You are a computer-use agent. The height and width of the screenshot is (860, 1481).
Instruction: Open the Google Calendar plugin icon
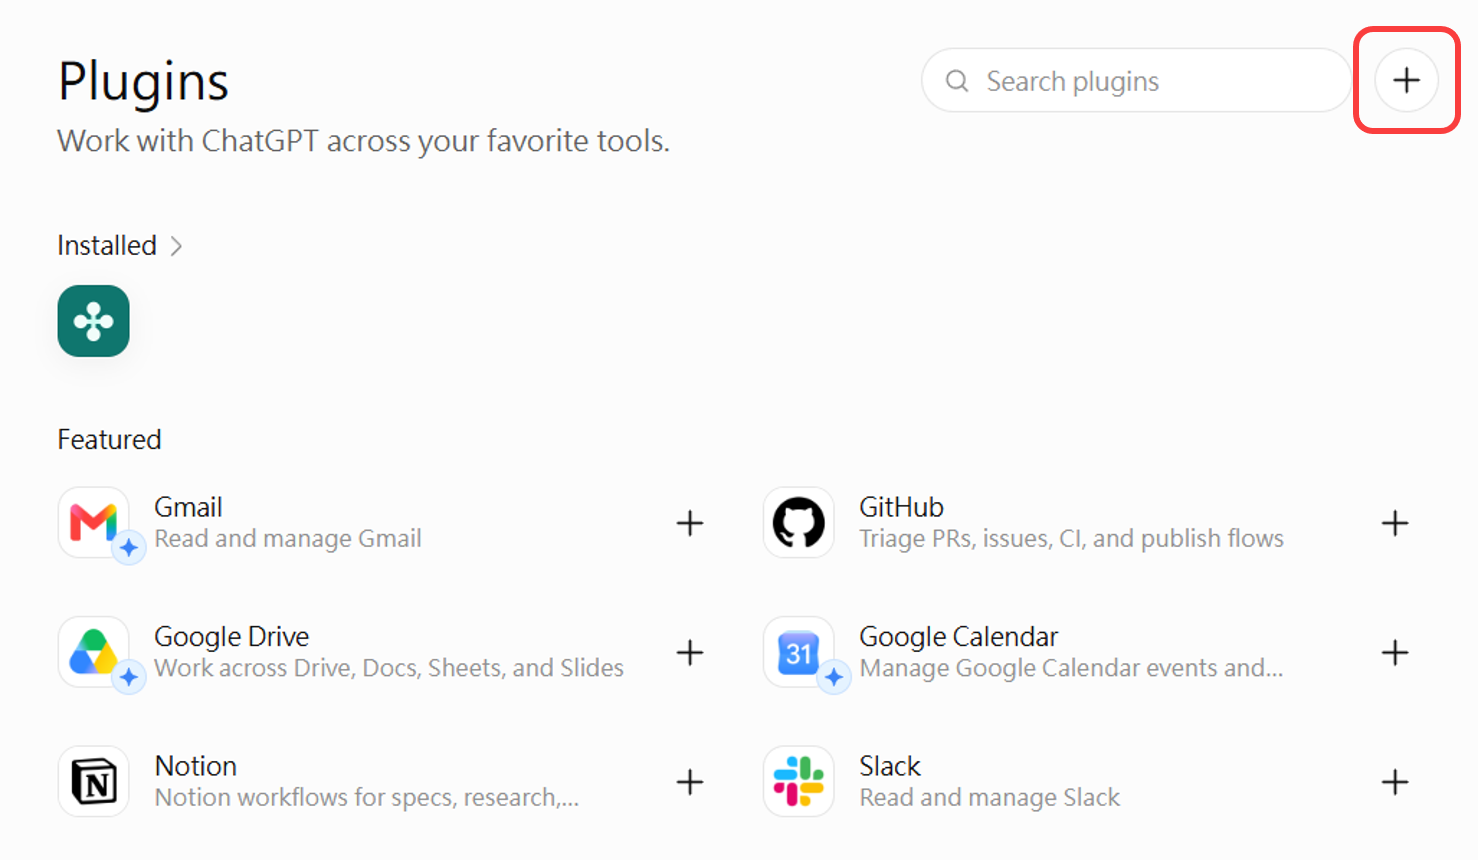[799, 652]
